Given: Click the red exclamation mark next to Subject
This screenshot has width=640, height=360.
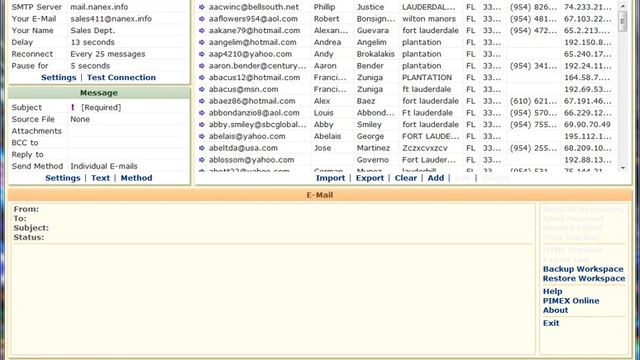Looking at the screenshot, I should tap(73, 107).
